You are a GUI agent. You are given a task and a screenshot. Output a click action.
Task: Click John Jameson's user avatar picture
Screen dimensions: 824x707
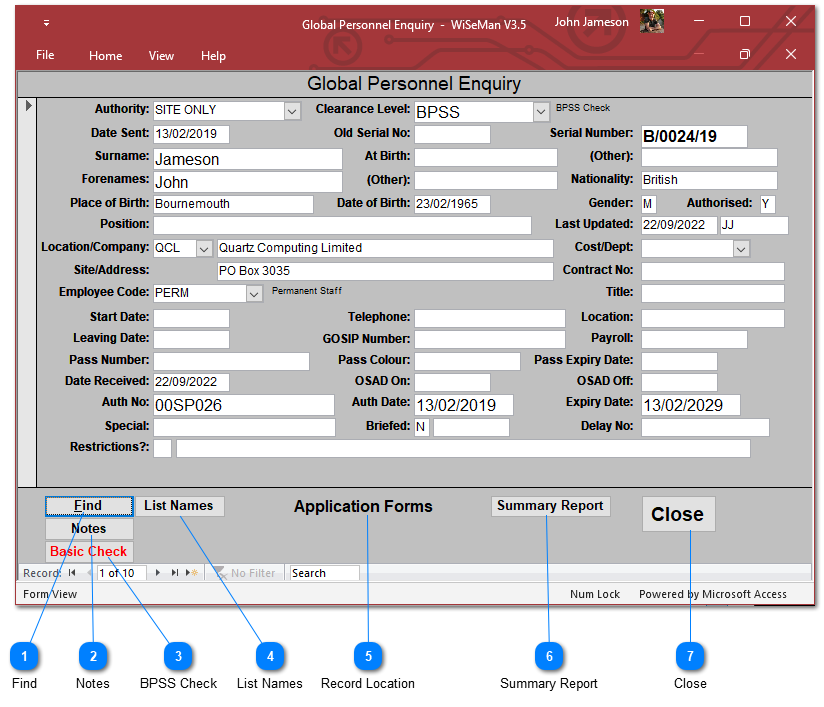click(x=652, y=22)
